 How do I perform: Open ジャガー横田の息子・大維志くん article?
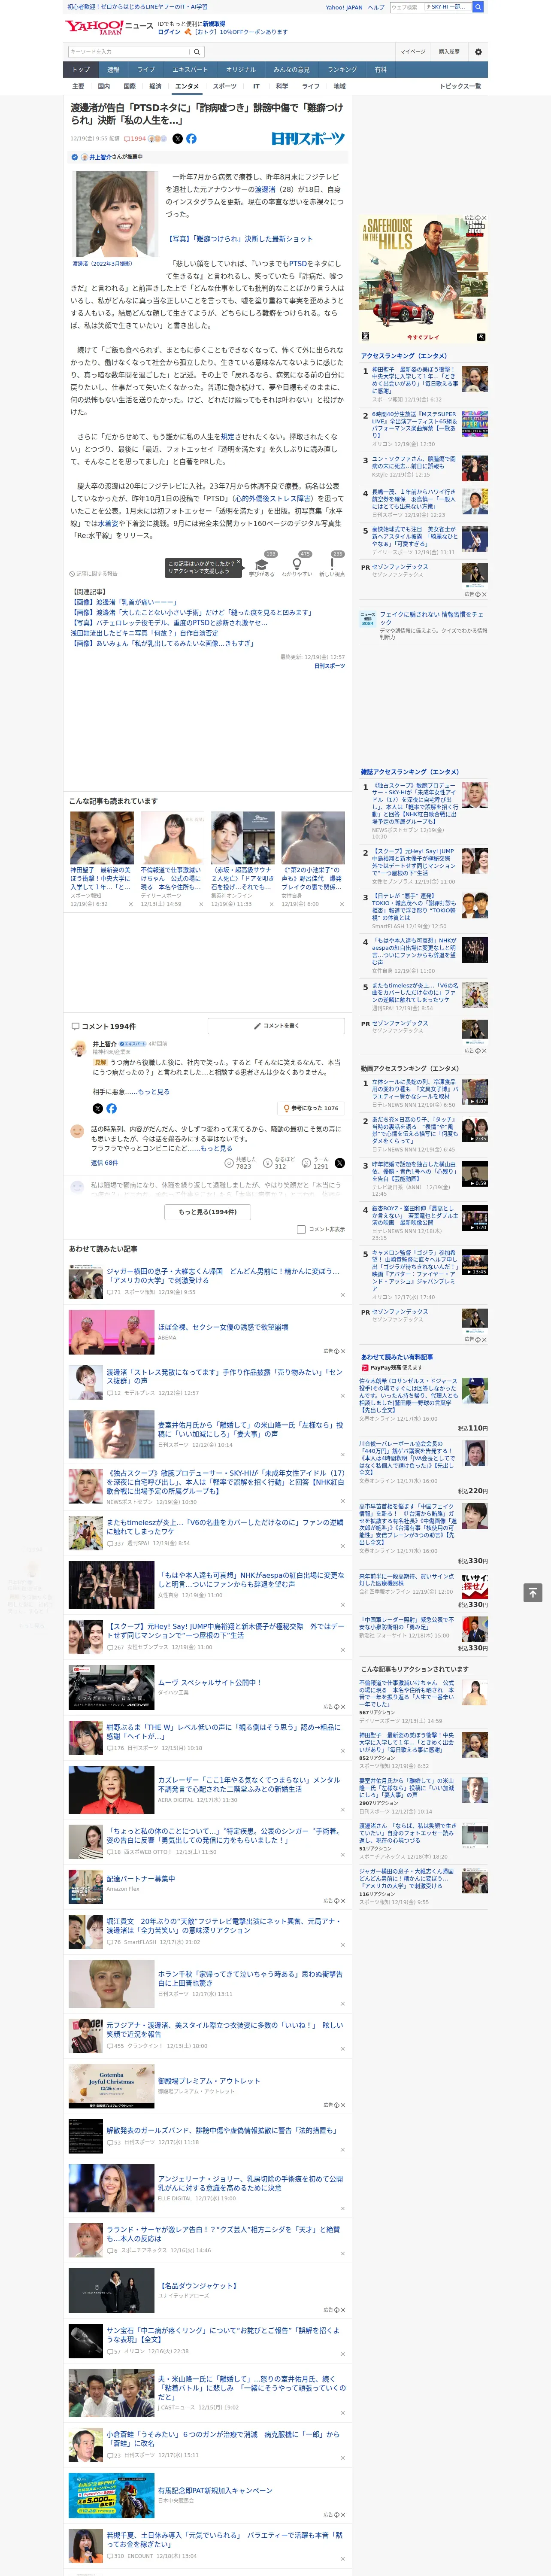pos(223,1275)
